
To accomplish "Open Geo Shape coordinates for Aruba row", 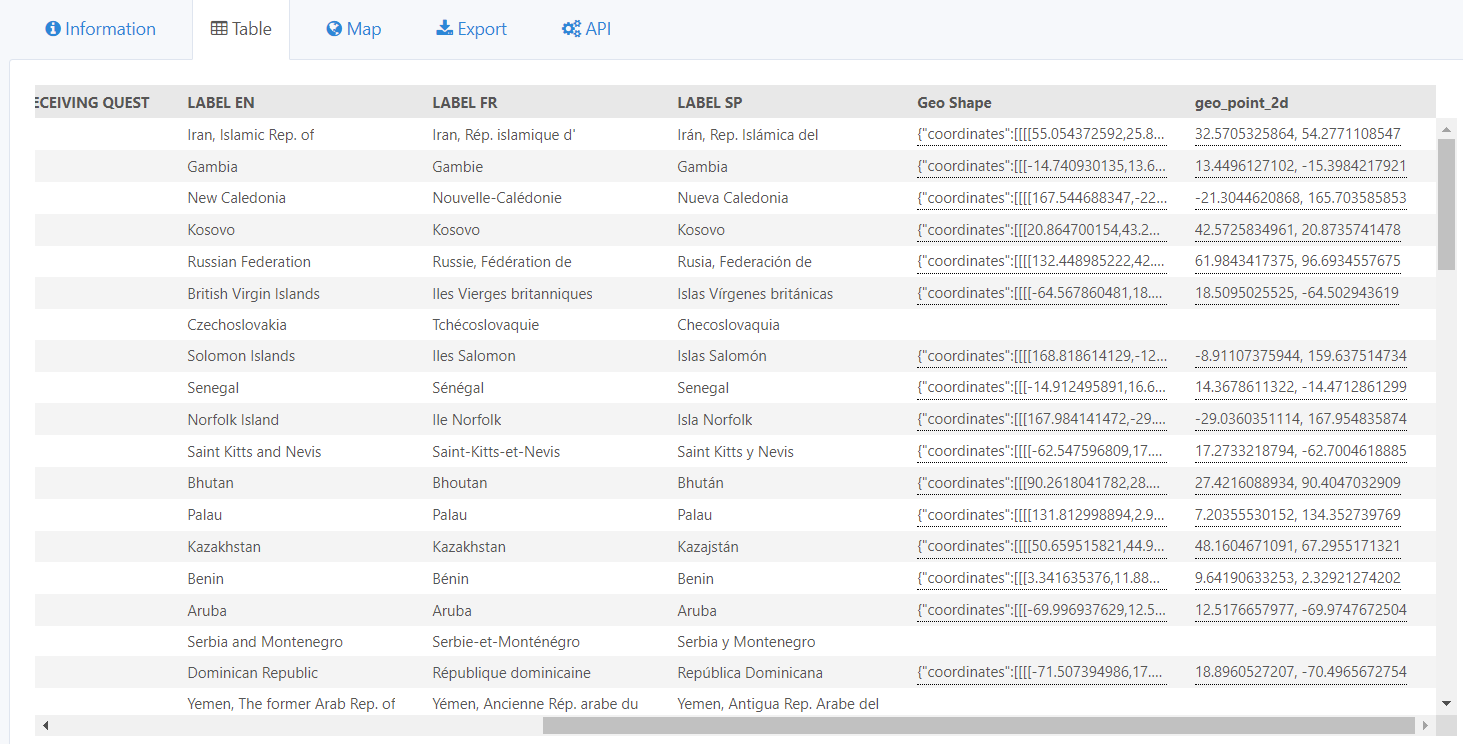I will 1041,611.
